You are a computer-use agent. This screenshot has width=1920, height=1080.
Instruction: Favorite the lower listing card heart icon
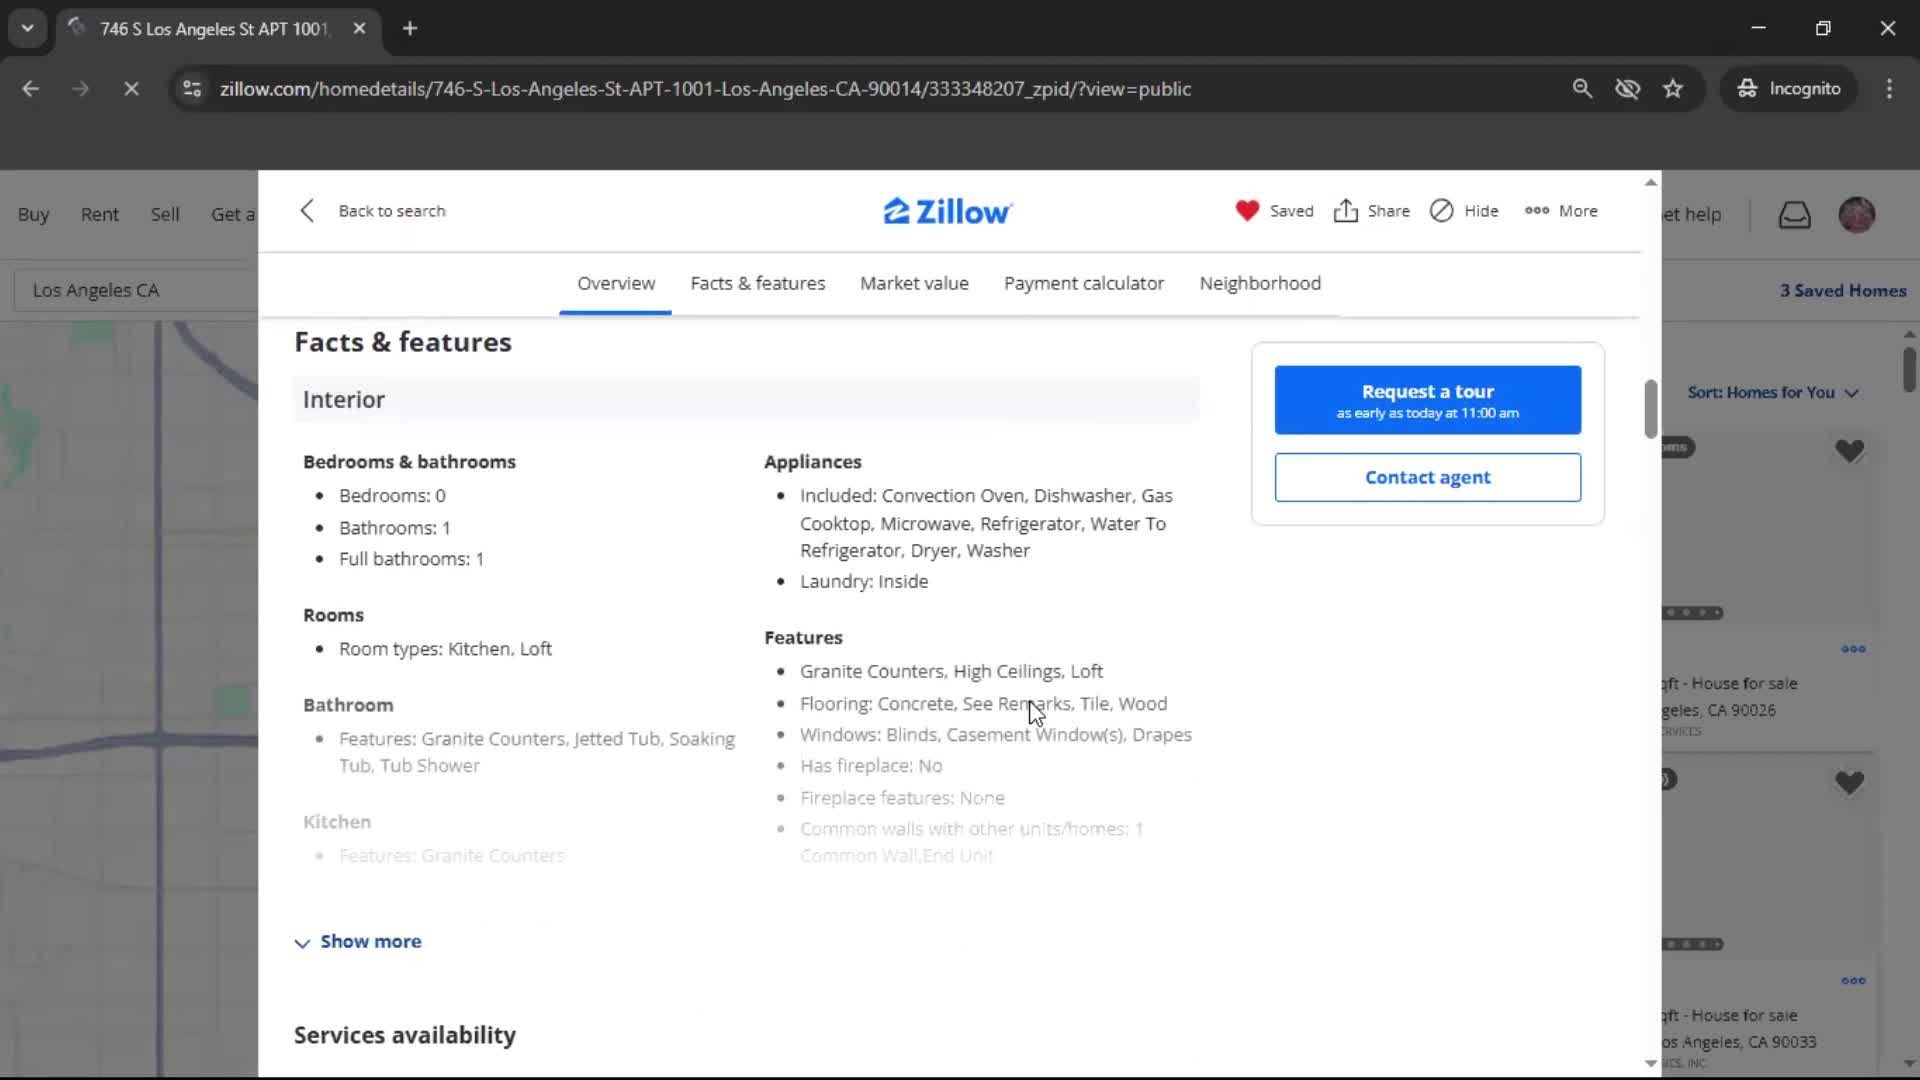point(1850,782)
